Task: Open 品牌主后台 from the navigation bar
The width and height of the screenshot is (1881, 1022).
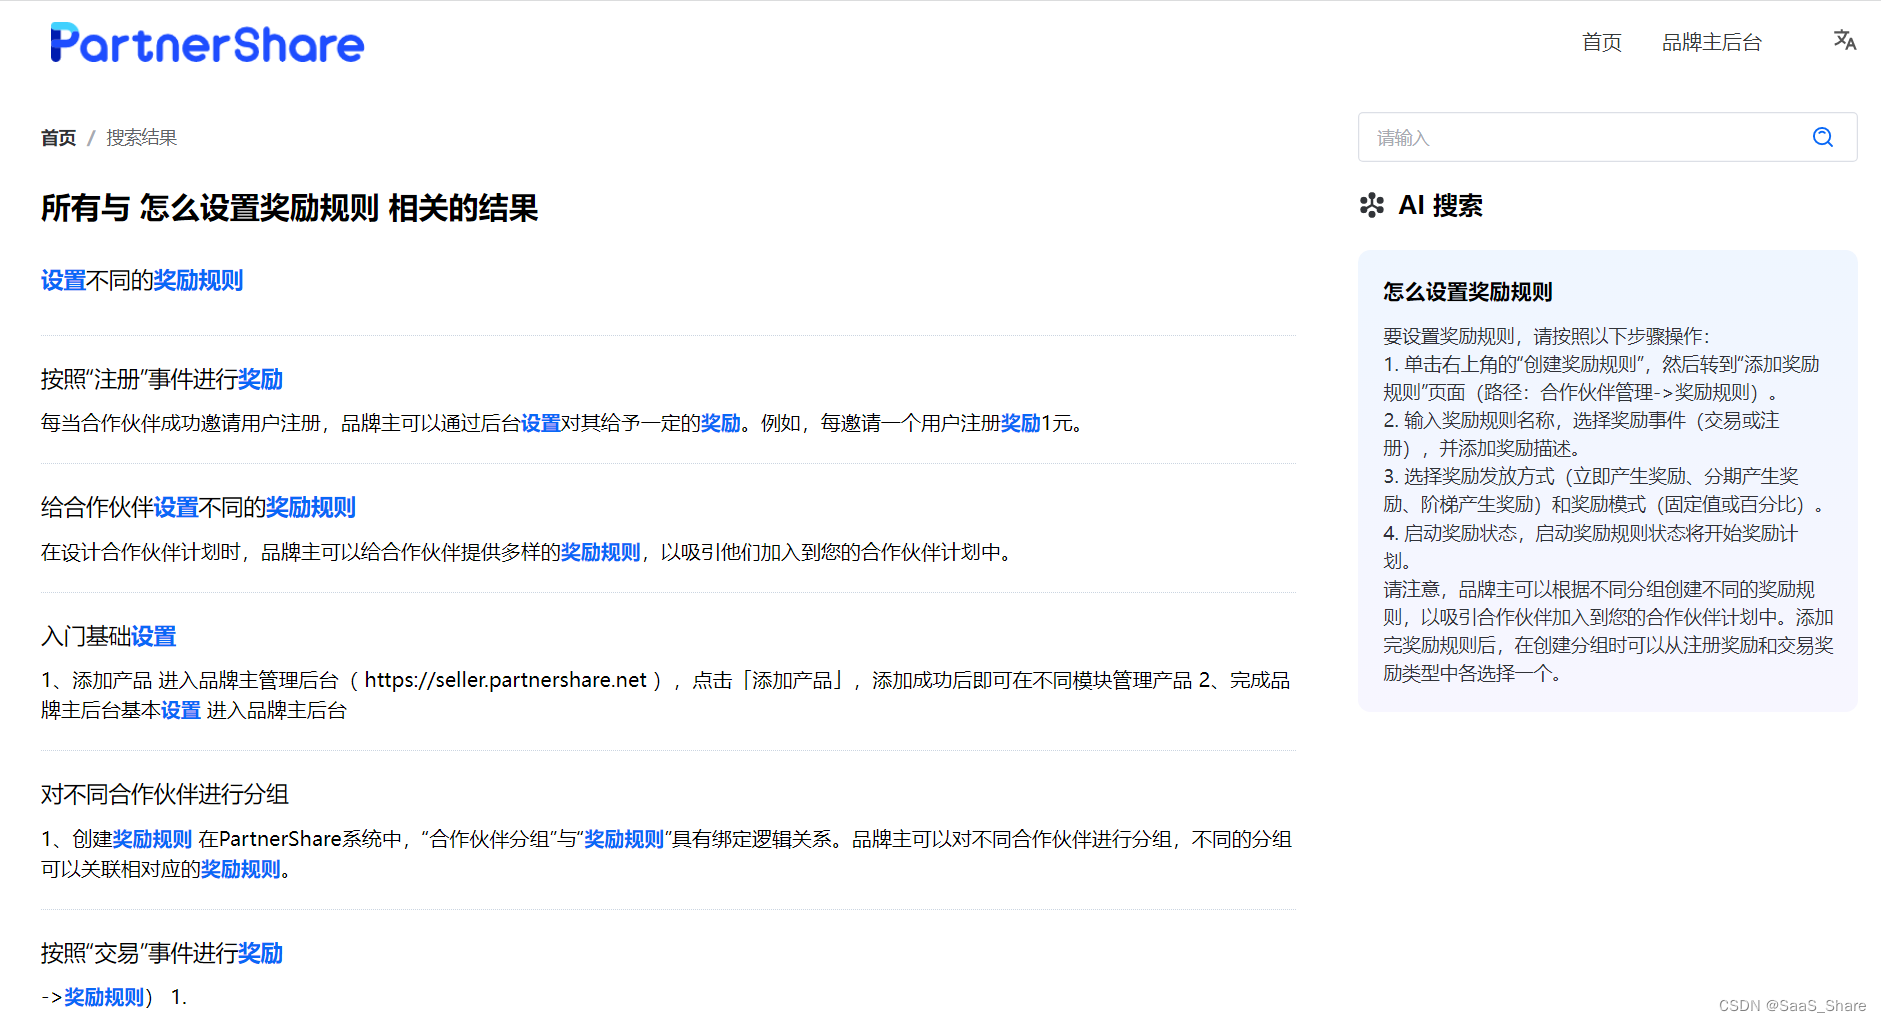Action: tap(1711, 42)
